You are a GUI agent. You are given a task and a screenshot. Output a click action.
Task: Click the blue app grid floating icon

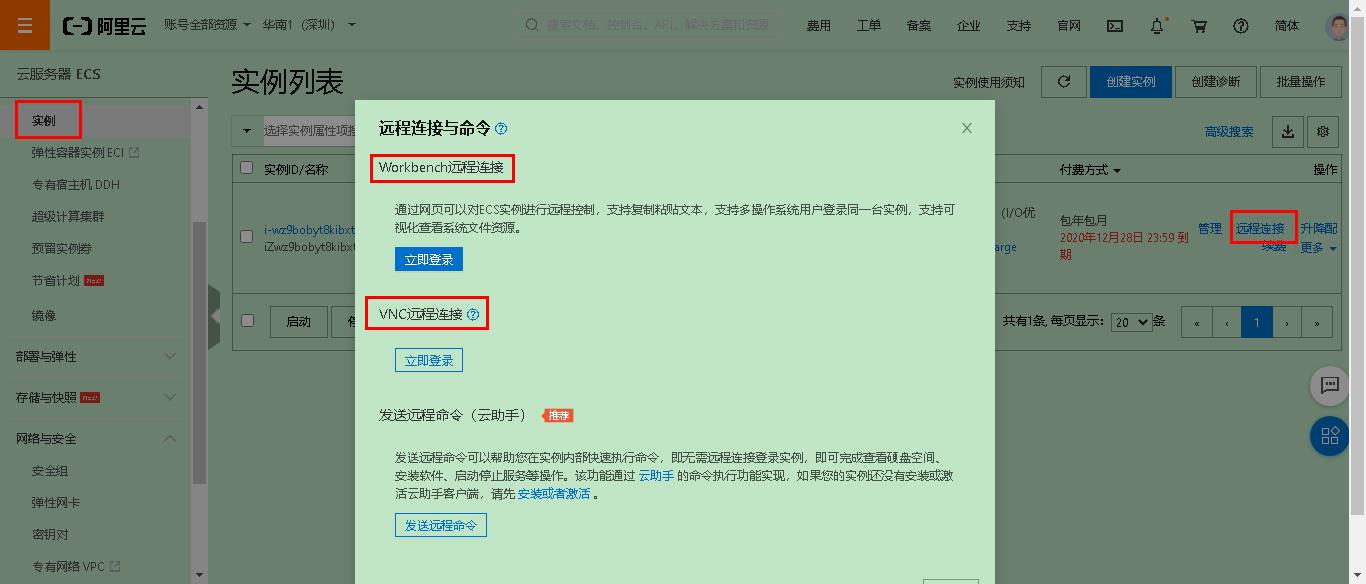click(x=1329, y=436)
